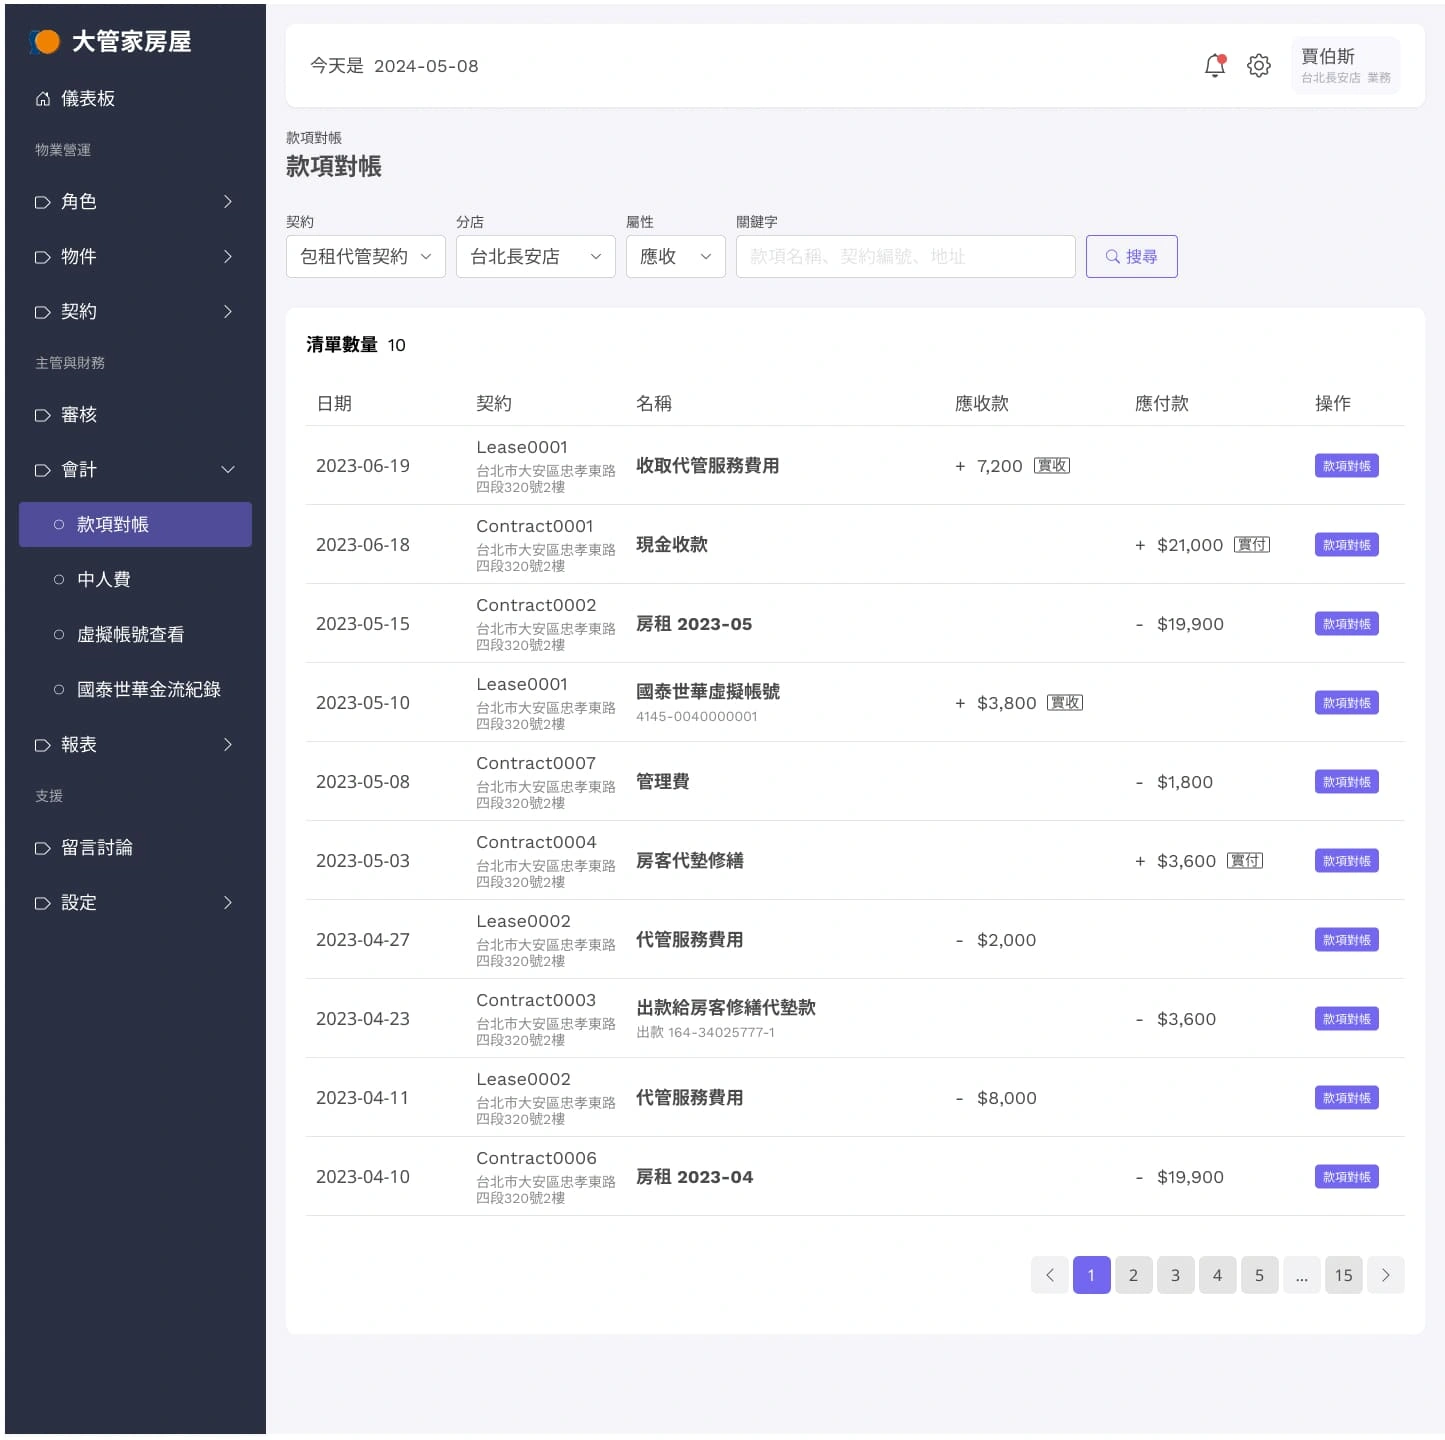Change the 屬性 dropdown from 應收

pyautogui.click(x=675, y=256)
